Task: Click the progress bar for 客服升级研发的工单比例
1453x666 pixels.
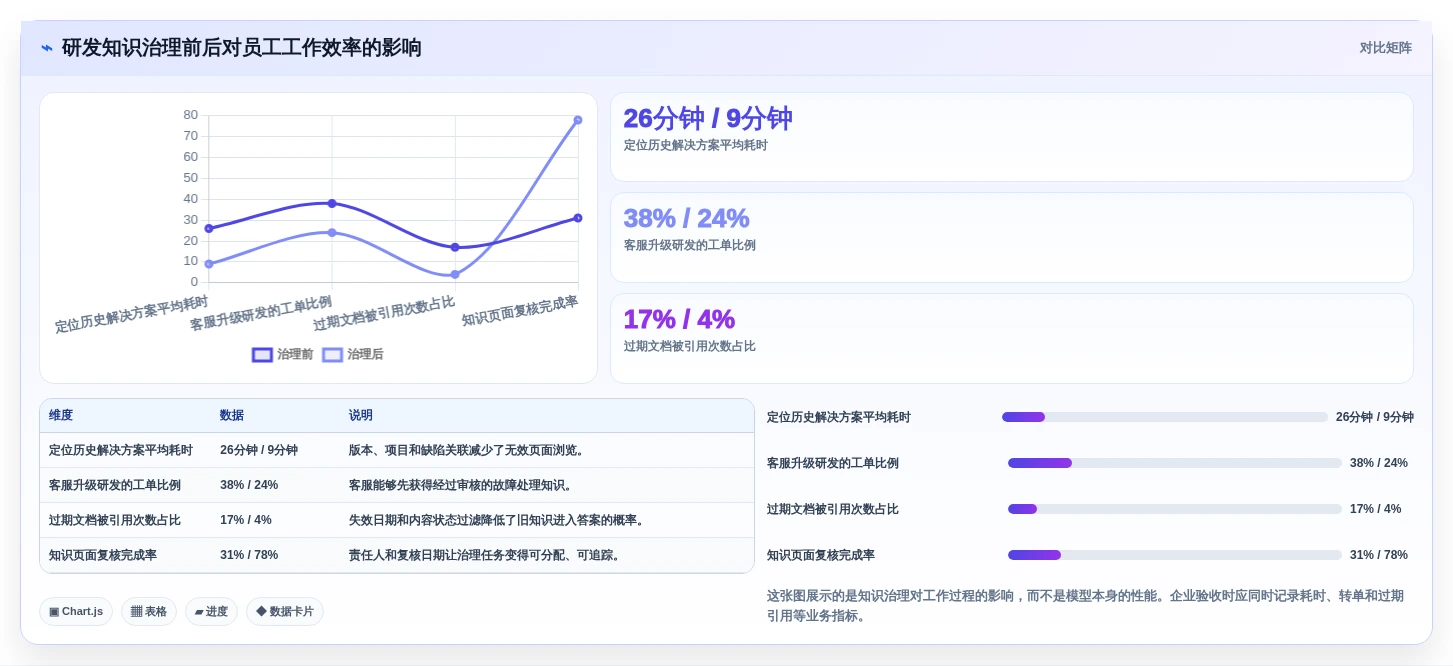Action: point(1175,463)
